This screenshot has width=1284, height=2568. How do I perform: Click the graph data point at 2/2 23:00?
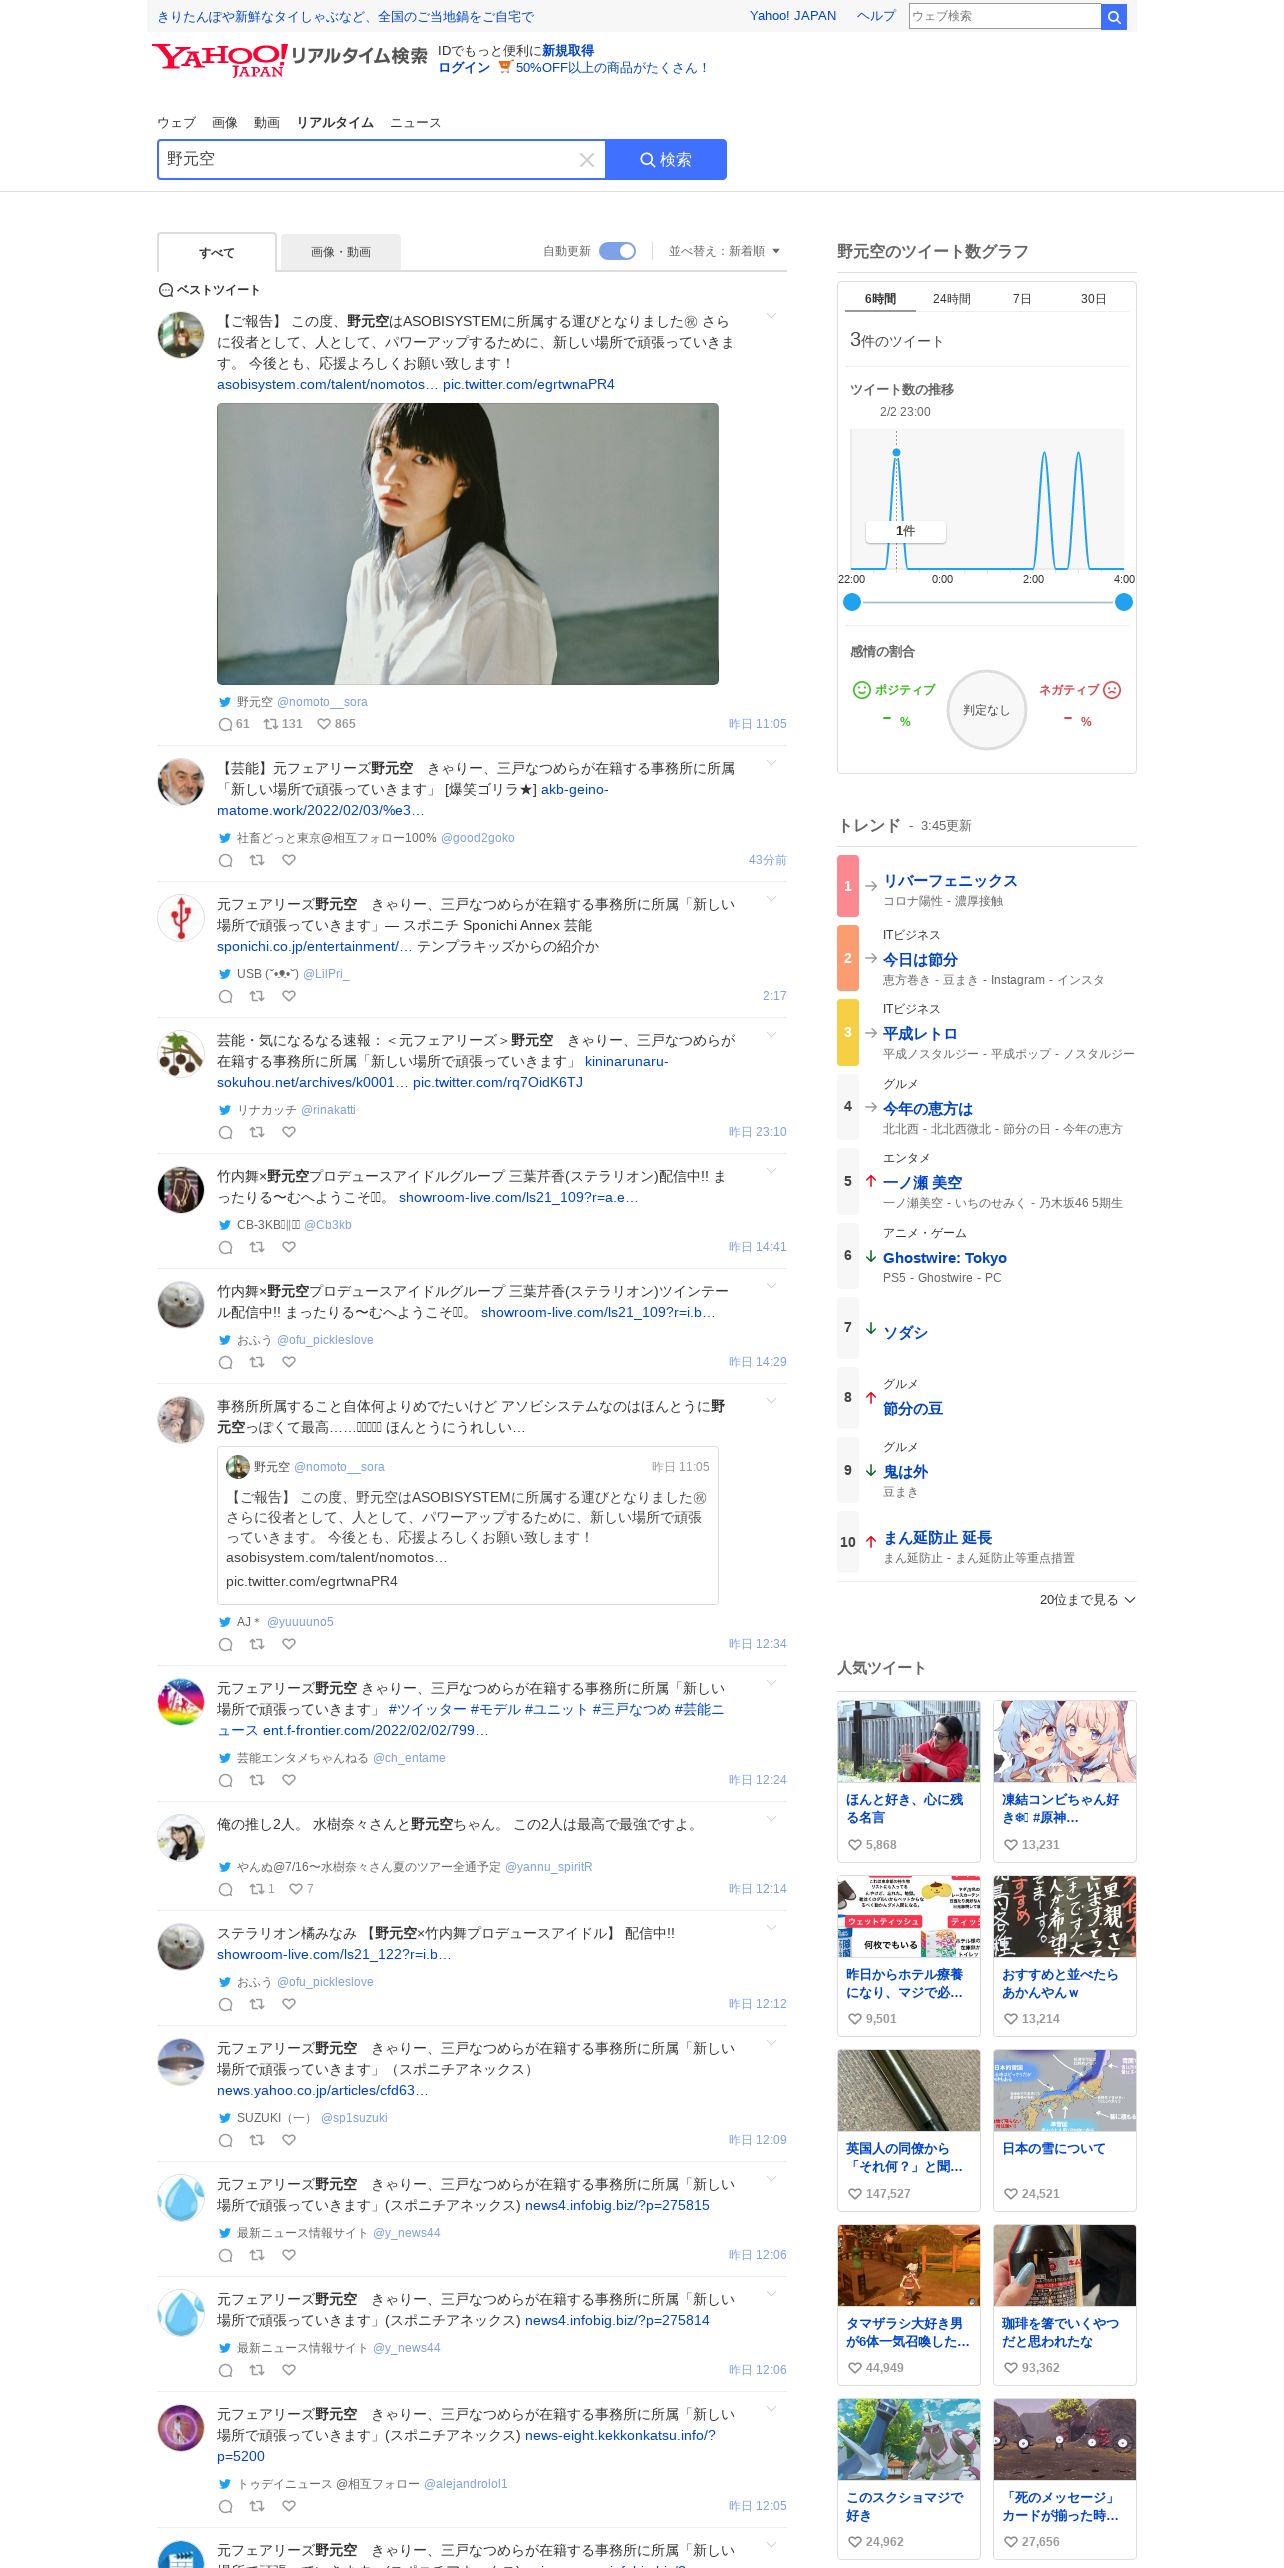(897, 453)
